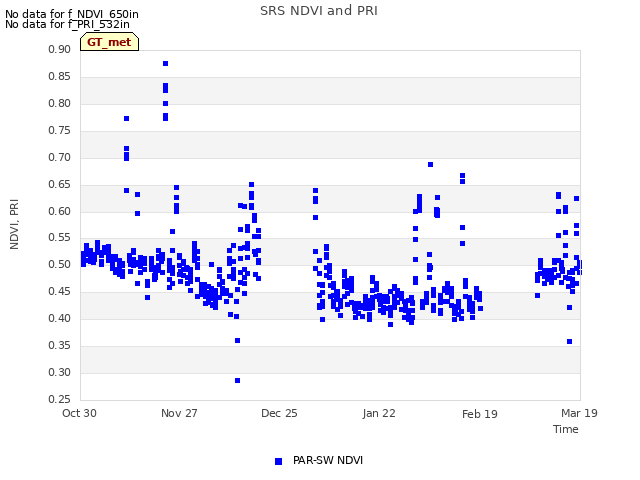Screen dimensions: 640x480
Task: Click the 0.85 y-axis tick label
Action: tap(59, 76)
